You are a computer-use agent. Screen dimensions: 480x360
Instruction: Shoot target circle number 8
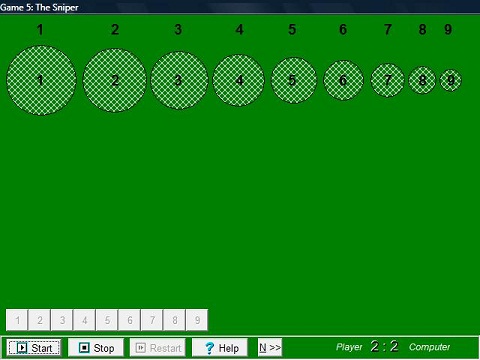(x=422, y=80)
